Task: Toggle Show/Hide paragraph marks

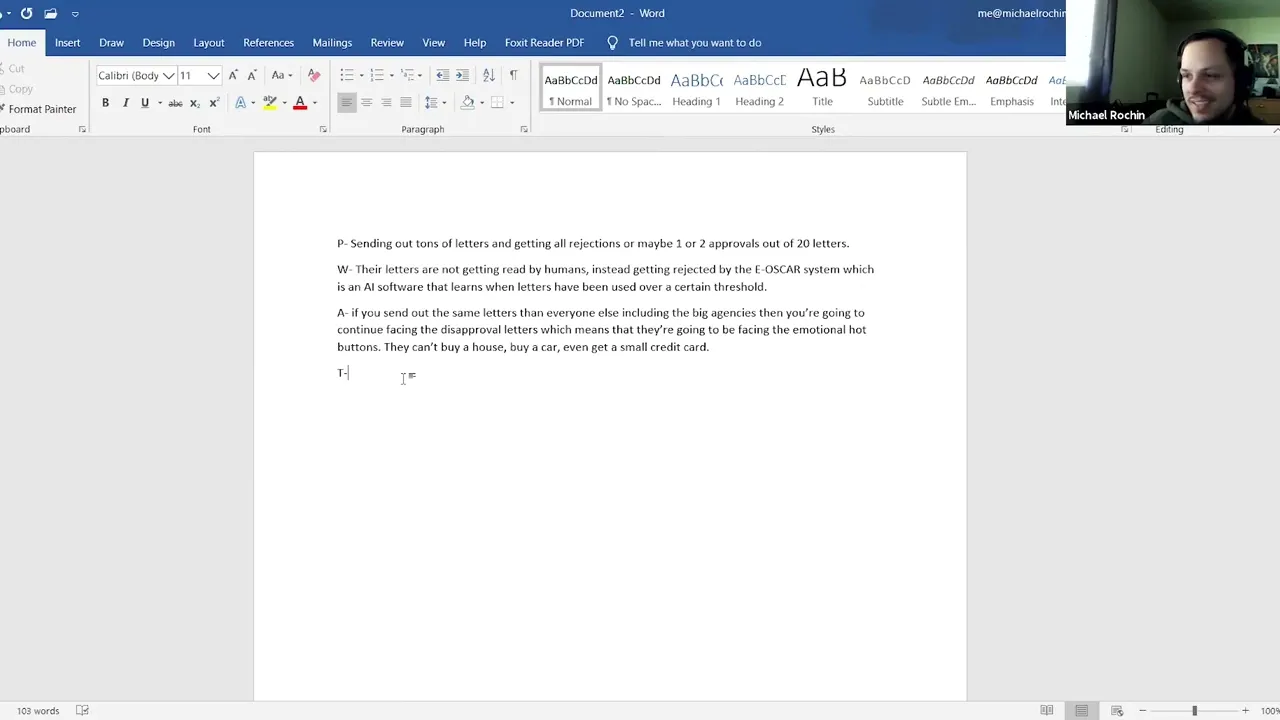Action: coord(513,75)
